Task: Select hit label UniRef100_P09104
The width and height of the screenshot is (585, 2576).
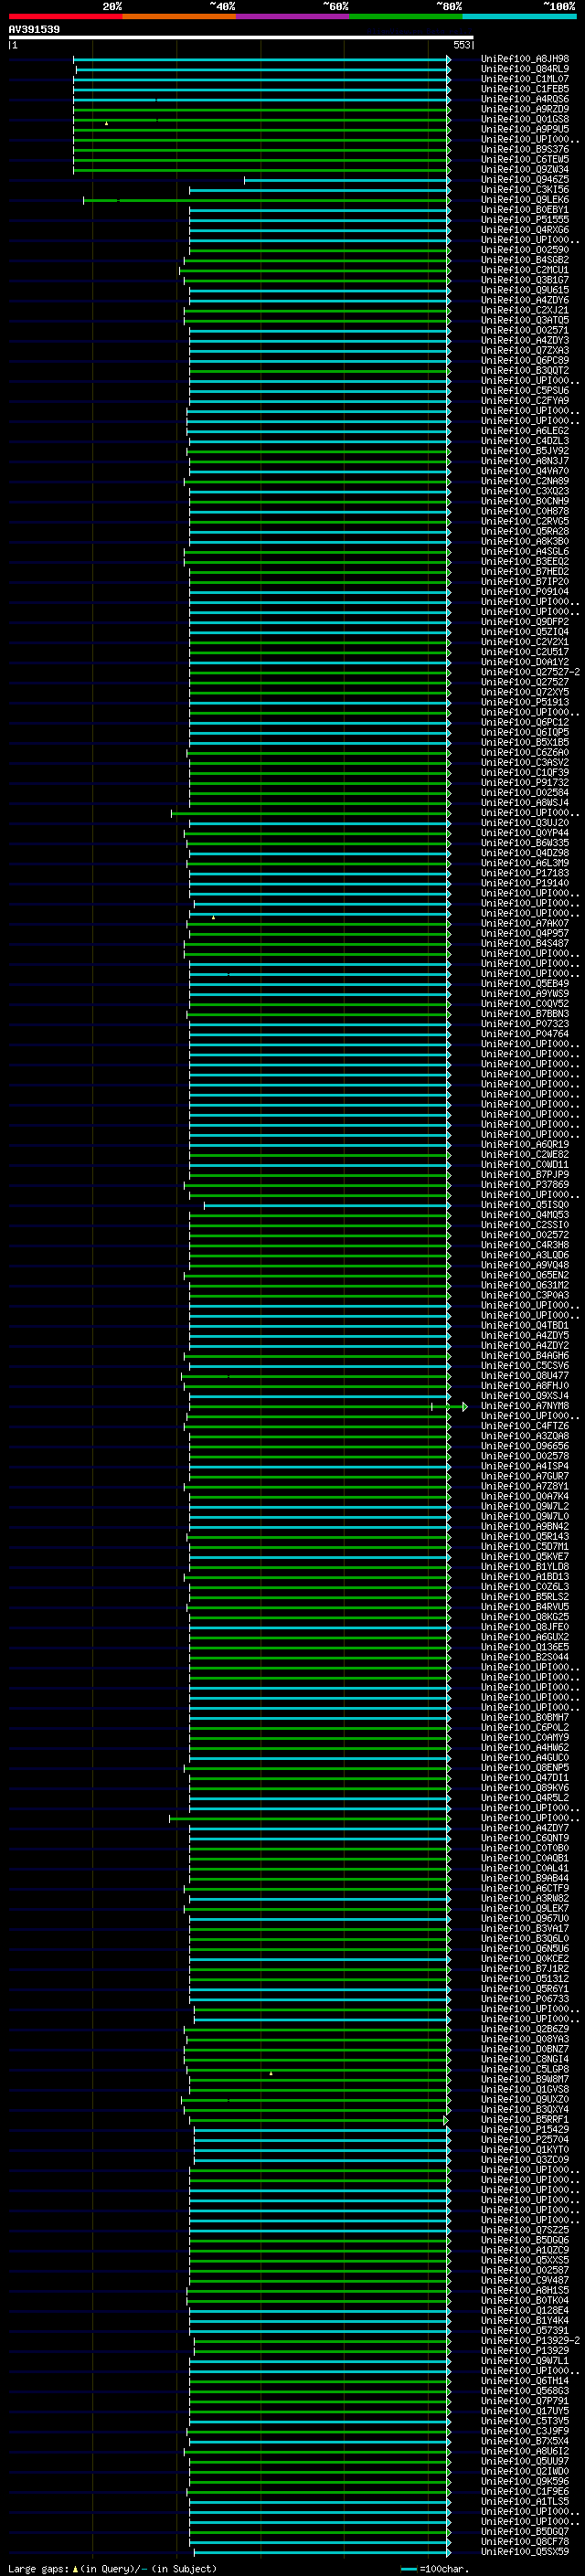Action: [525, 592]
